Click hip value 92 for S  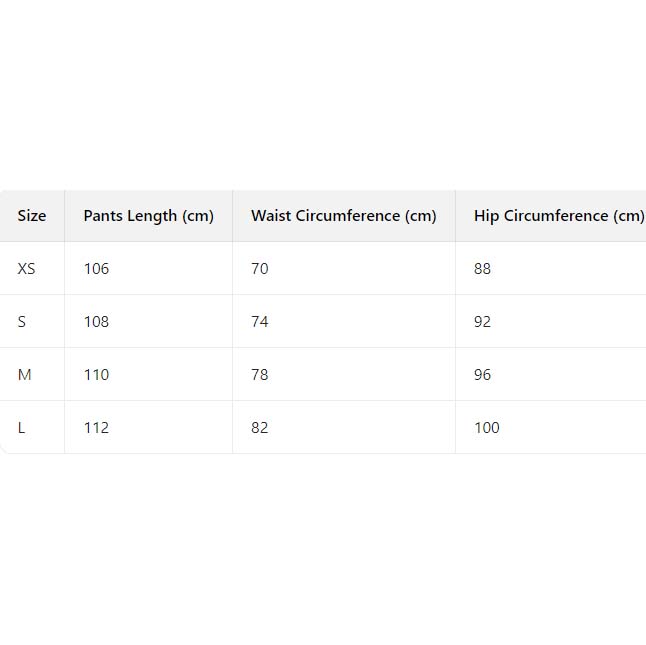[x=483, y=322]
